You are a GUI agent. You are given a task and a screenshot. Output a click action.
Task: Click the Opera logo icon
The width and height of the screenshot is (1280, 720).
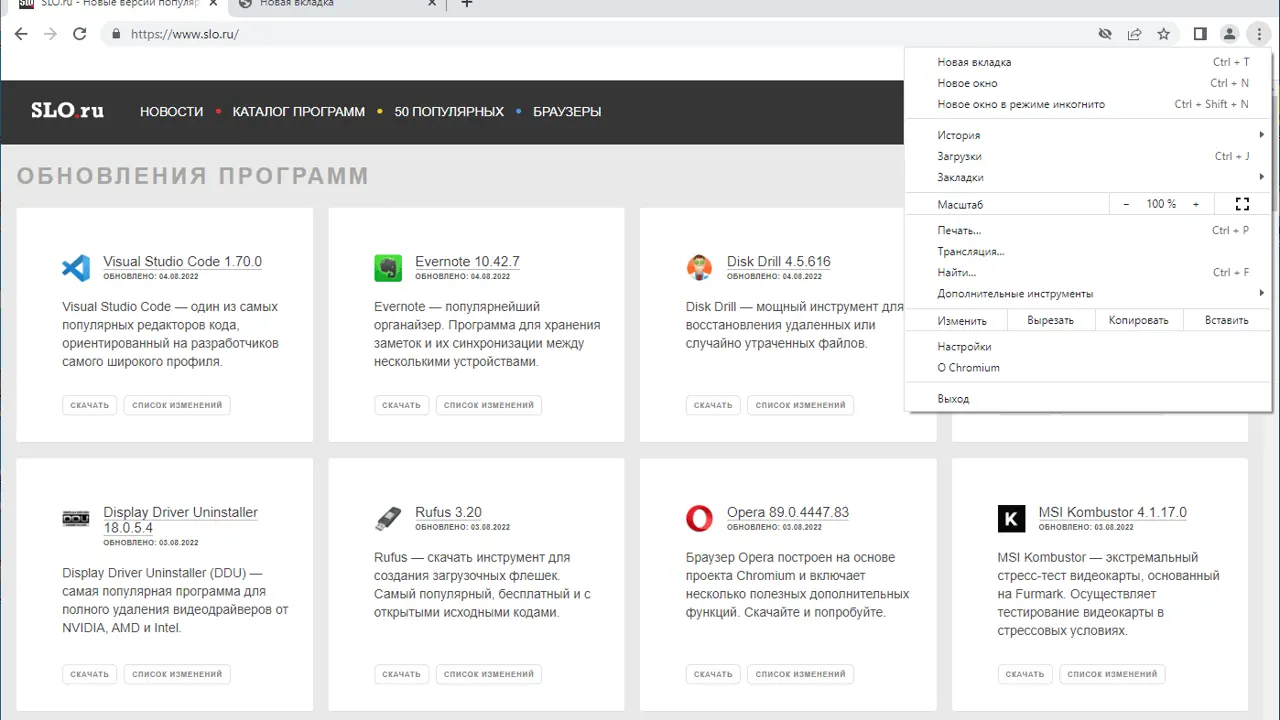click(699, 518)
